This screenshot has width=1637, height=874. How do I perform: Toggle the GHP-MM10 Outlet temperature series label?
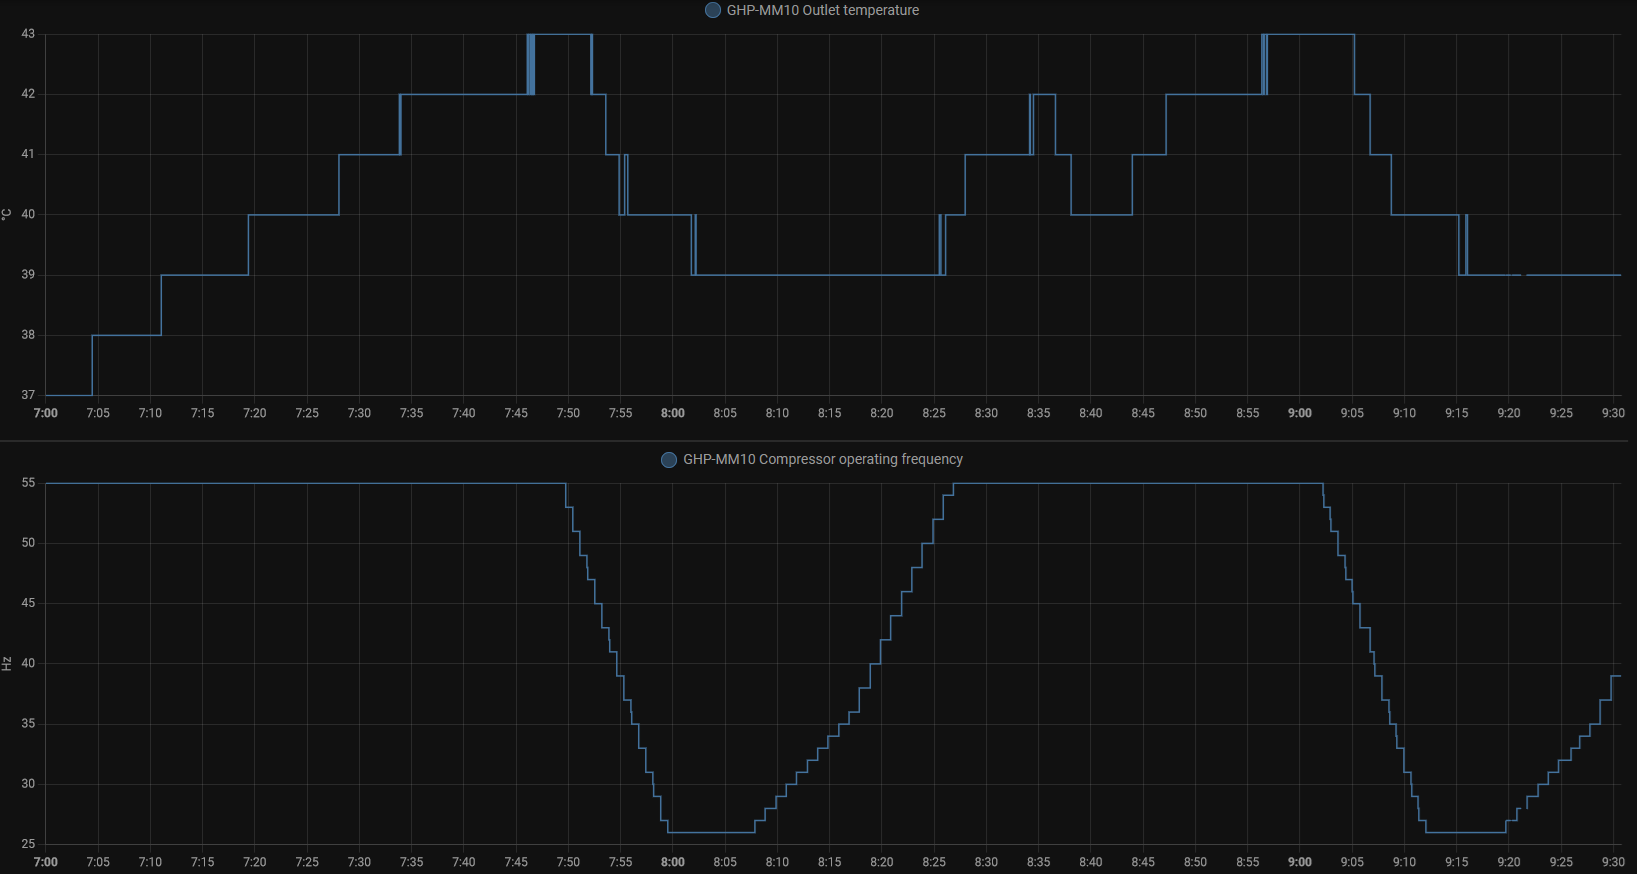coord(823,10)
